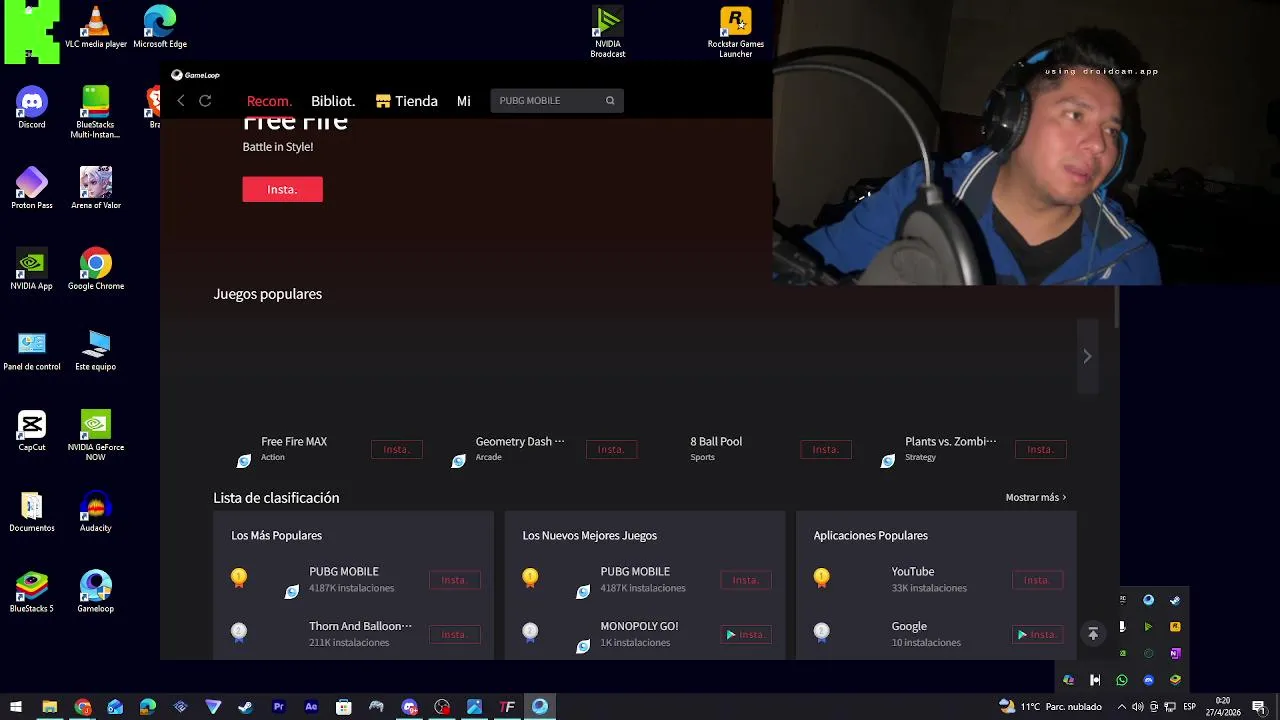Viewport: 1280px width, 720px height.
Task: Switch to Bibliot. tab
Action: pyautogui.click(x=333, y=101)
